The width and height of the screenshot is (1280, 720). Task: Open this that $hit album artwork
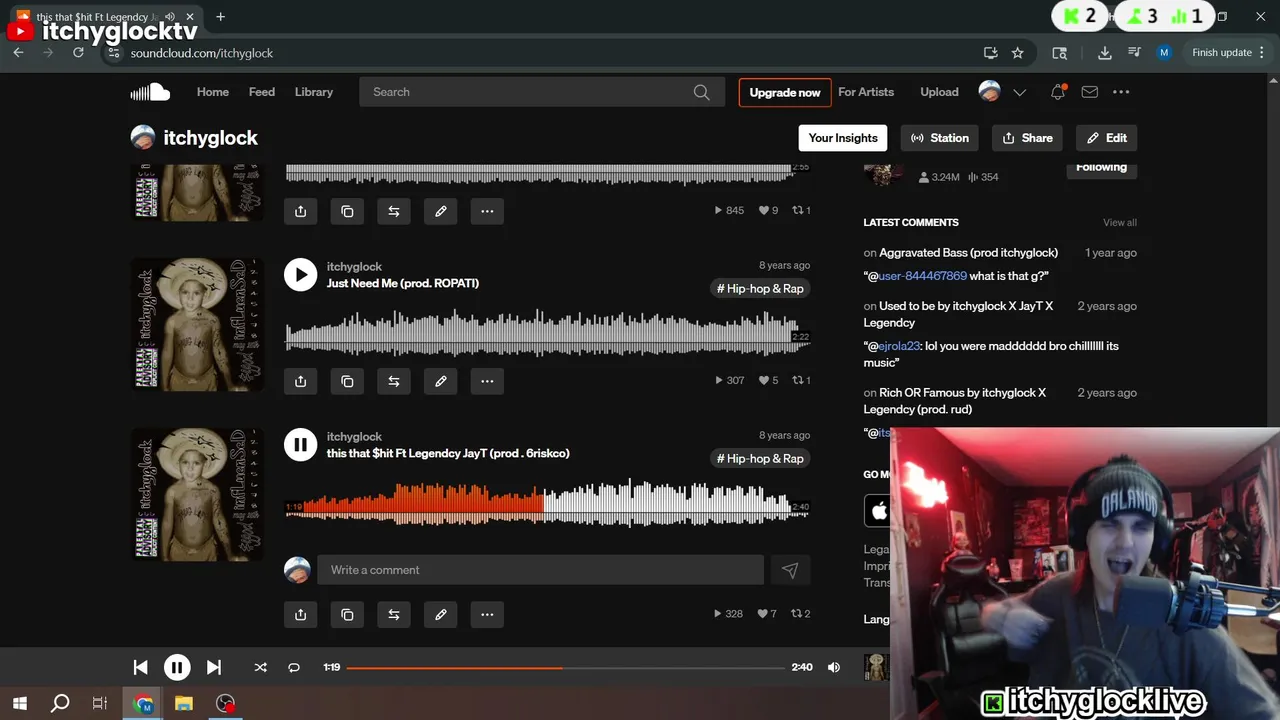[197, 494]
